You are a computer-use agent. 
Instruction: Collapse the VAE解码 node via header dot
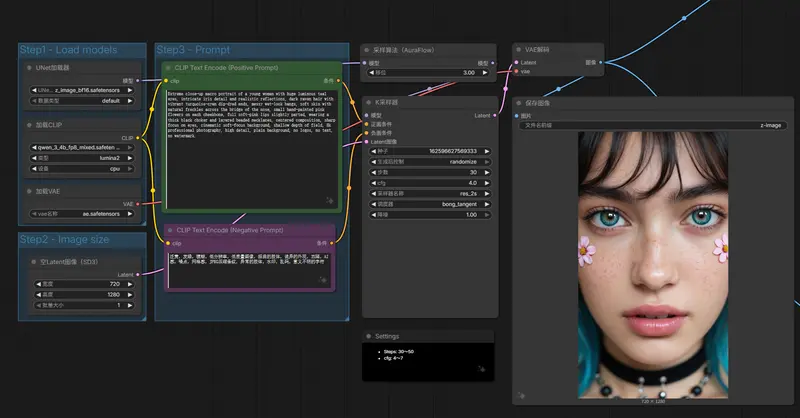(520, 49)
